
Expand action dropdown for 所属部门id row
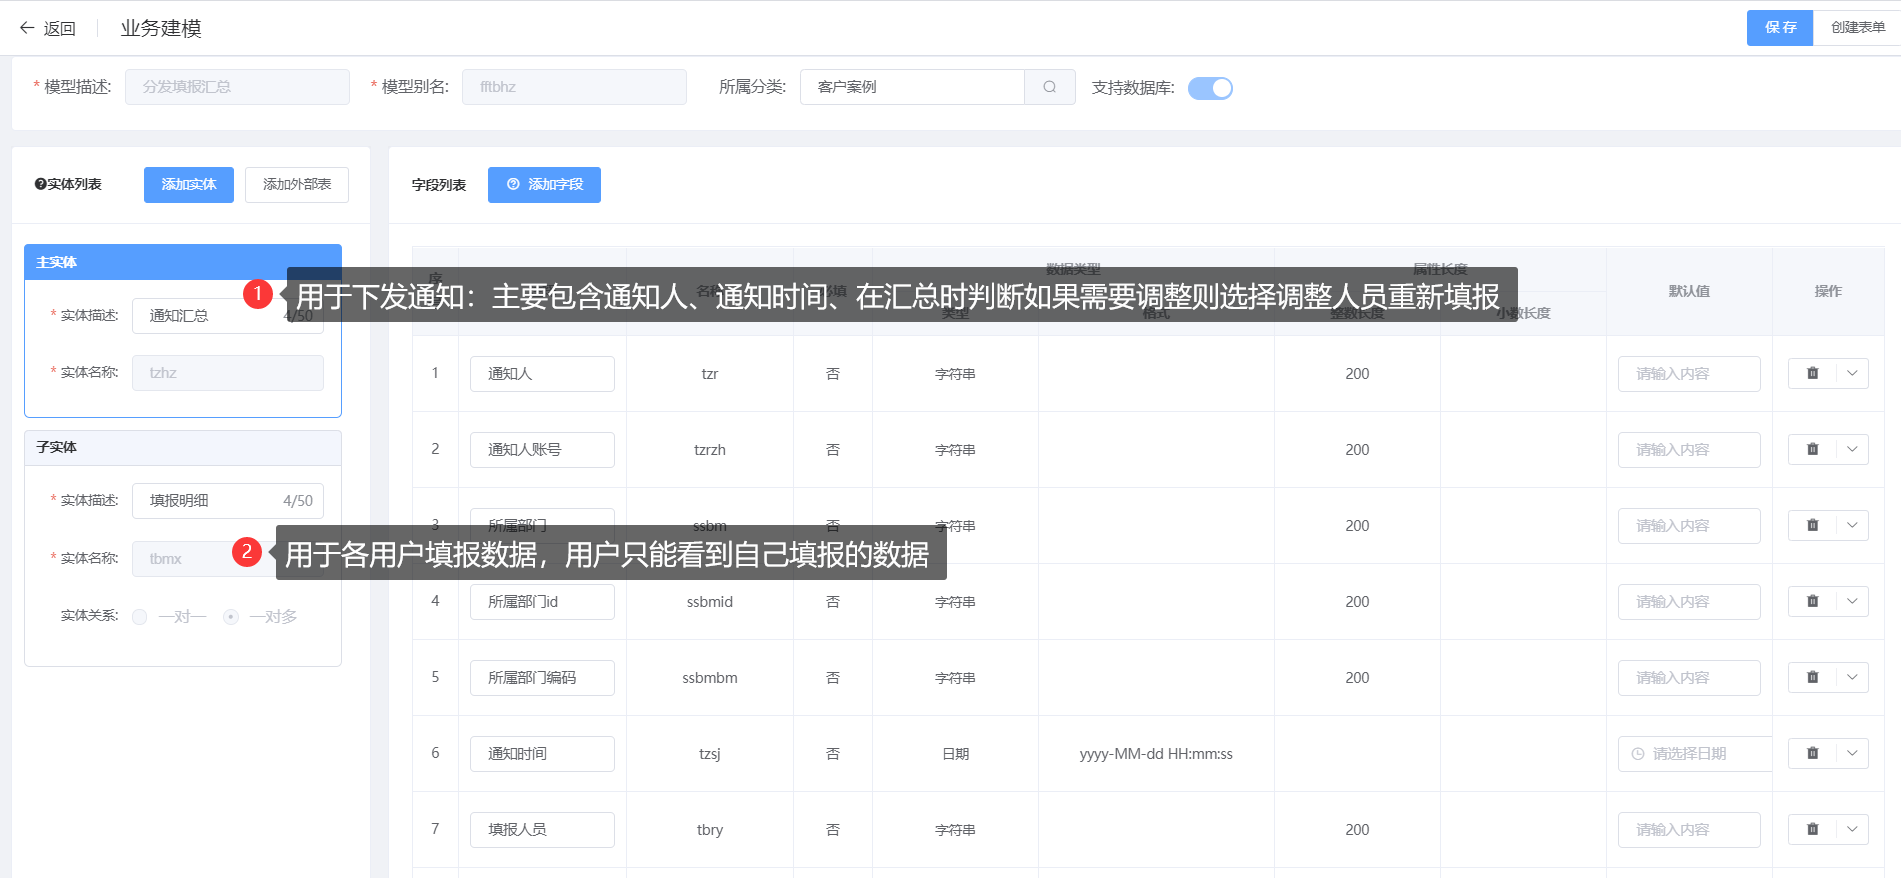(1852, 601)
